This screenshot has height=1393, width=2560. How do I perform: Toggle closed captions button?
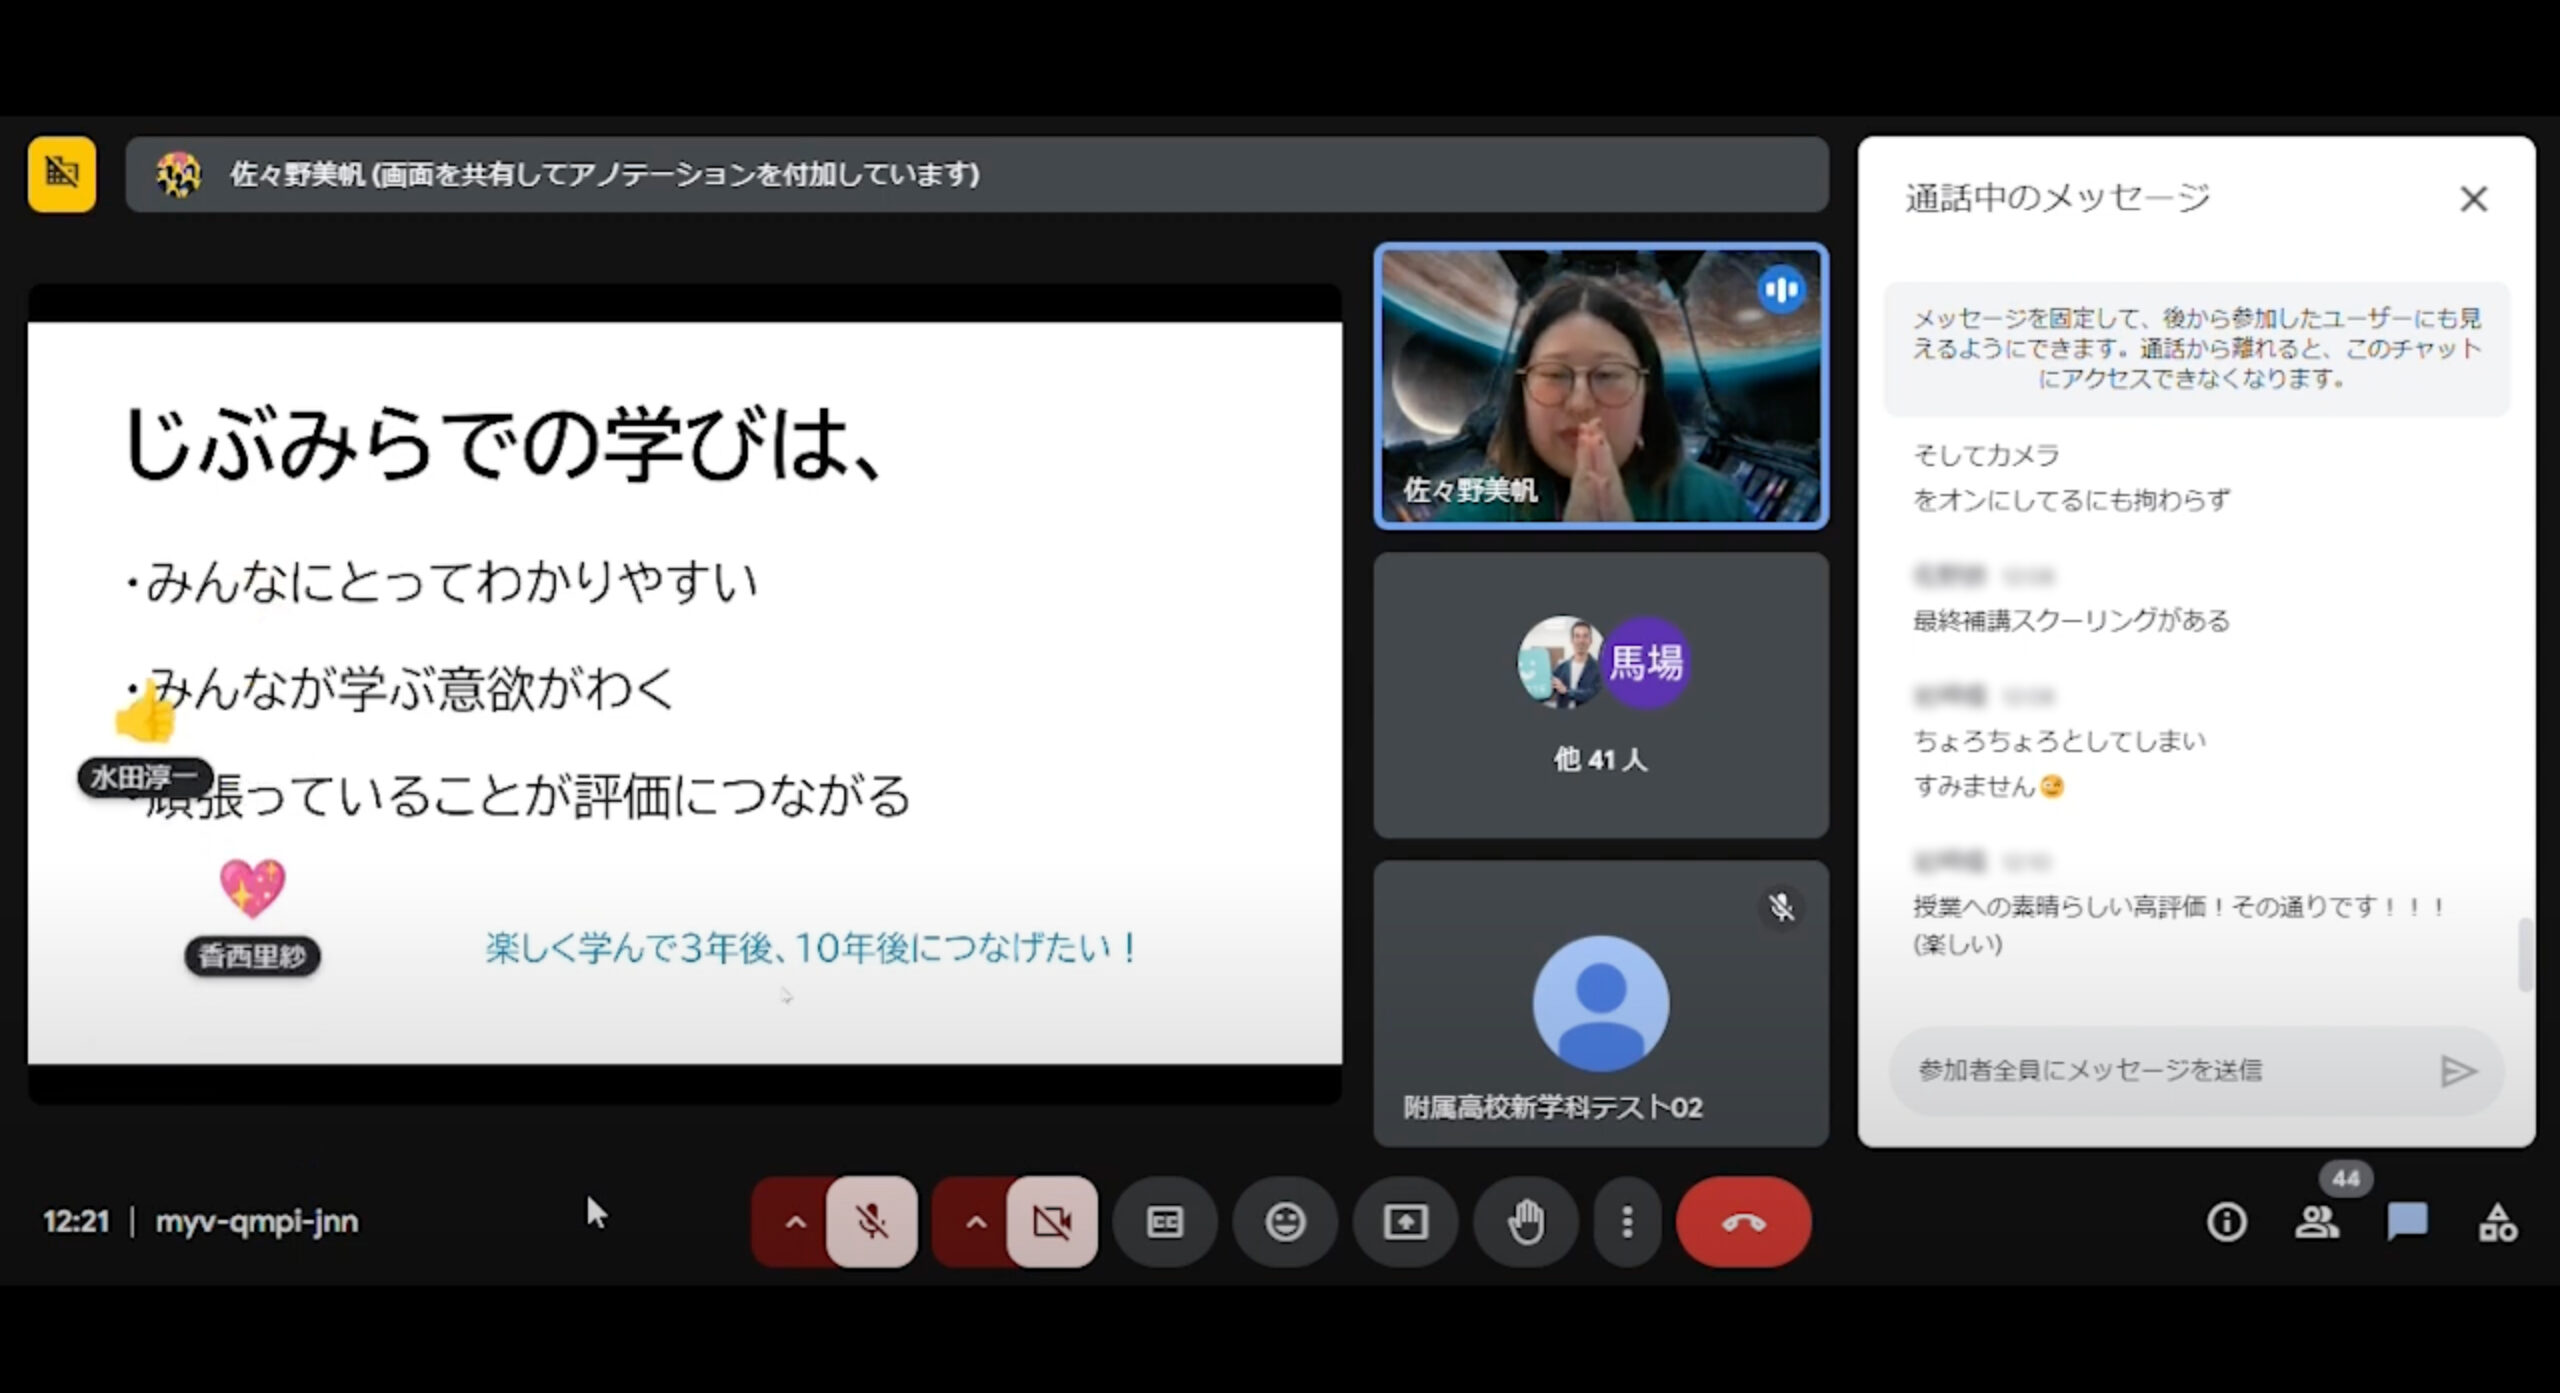tap(1165, 1221)
